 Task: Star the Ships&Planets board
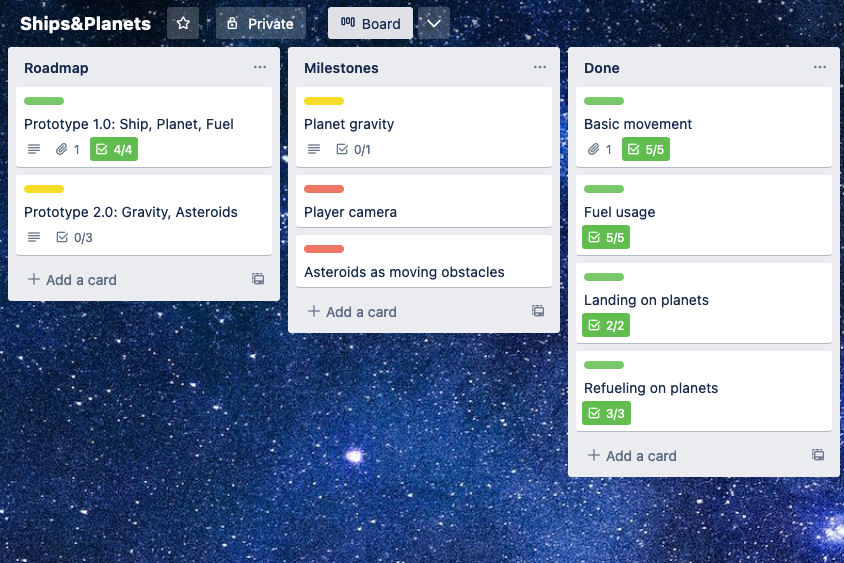tap(183, 23)
